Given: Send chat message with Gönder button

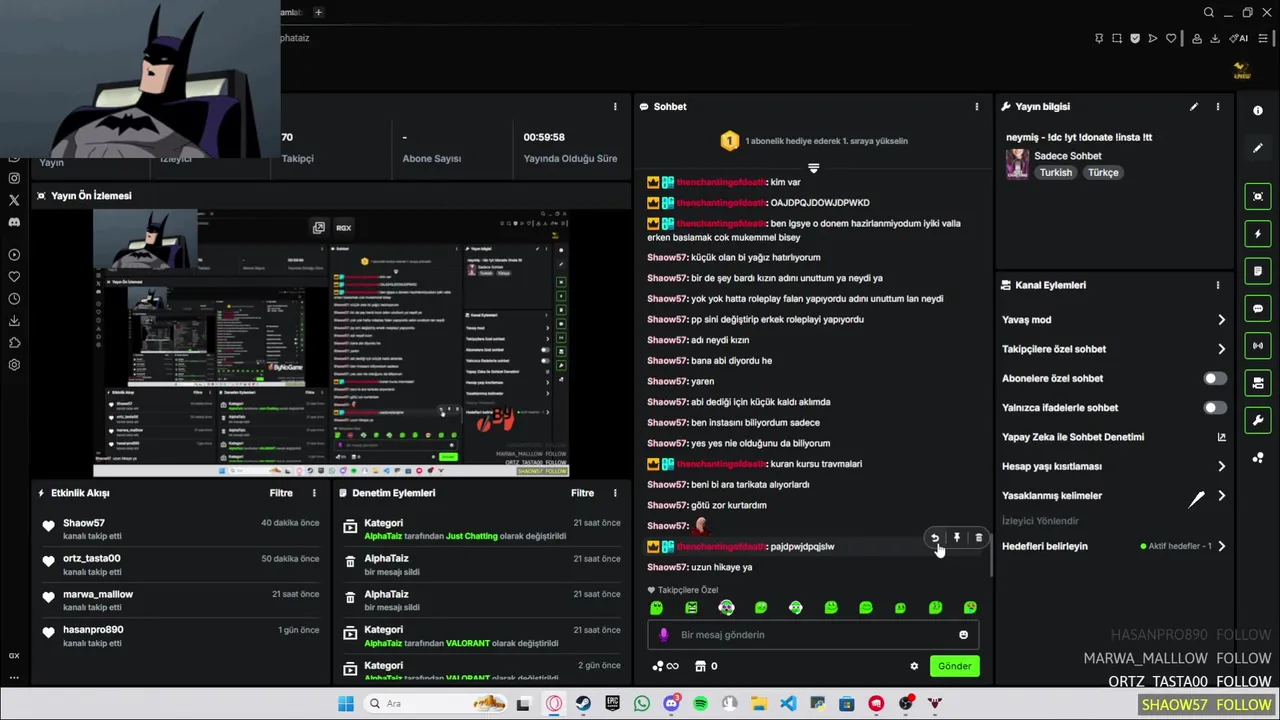Looking at the screenshot, I should (x=954, y=666).
